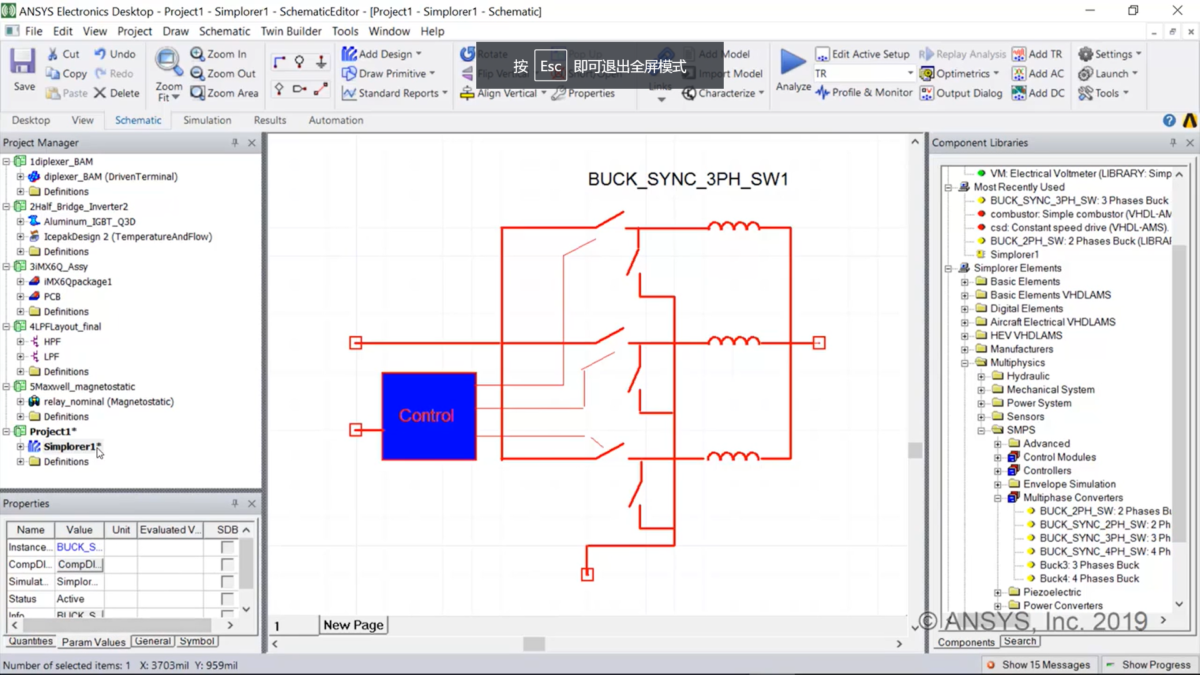Click the Properties table vertical scrollbar
The width and height of the screenshot is (1200, 675).
(x=246, y=569)
